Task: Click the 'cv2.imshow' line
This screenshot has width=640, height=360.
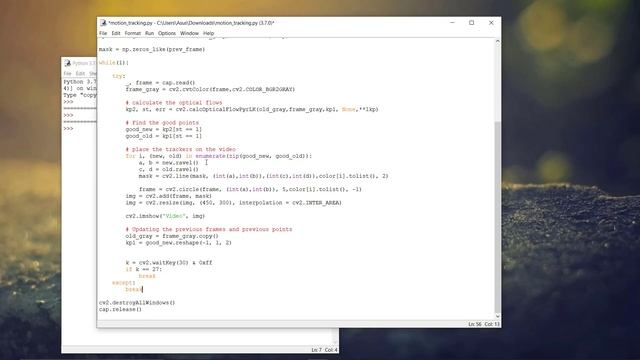Action: point(165,216)
